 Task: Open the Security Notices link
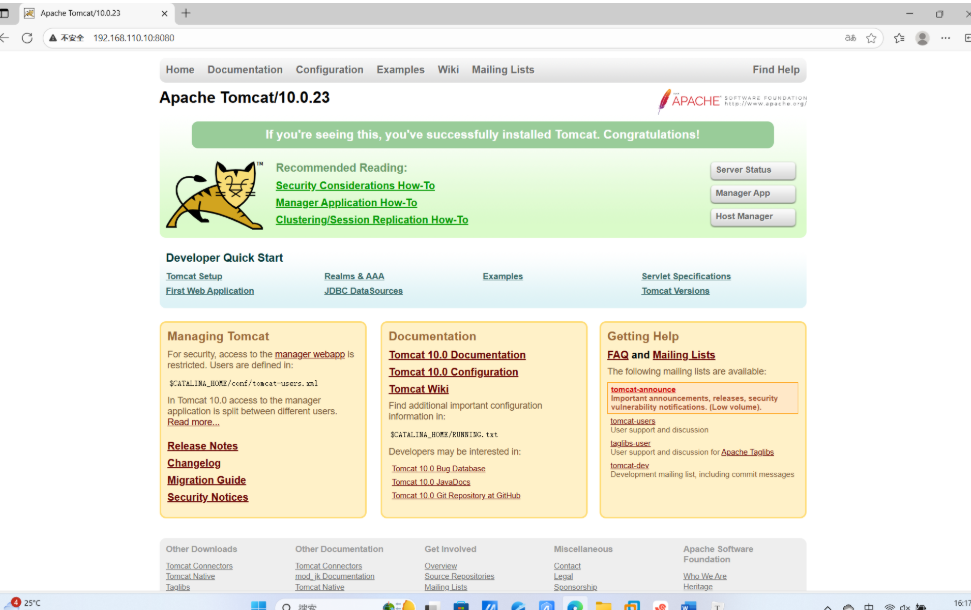[207, 497]
